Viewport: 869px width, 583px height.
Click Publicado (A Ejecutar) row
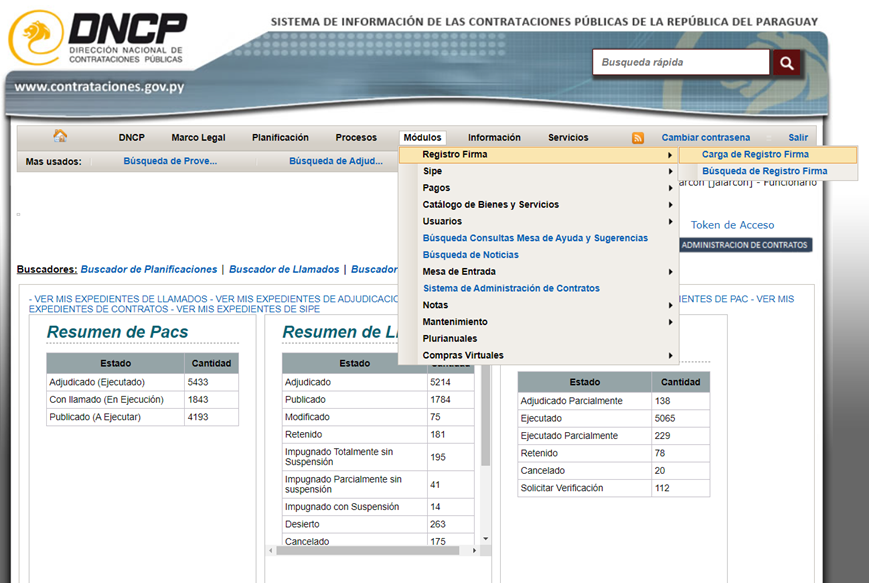pyautogui.click(x=142, y=417)
